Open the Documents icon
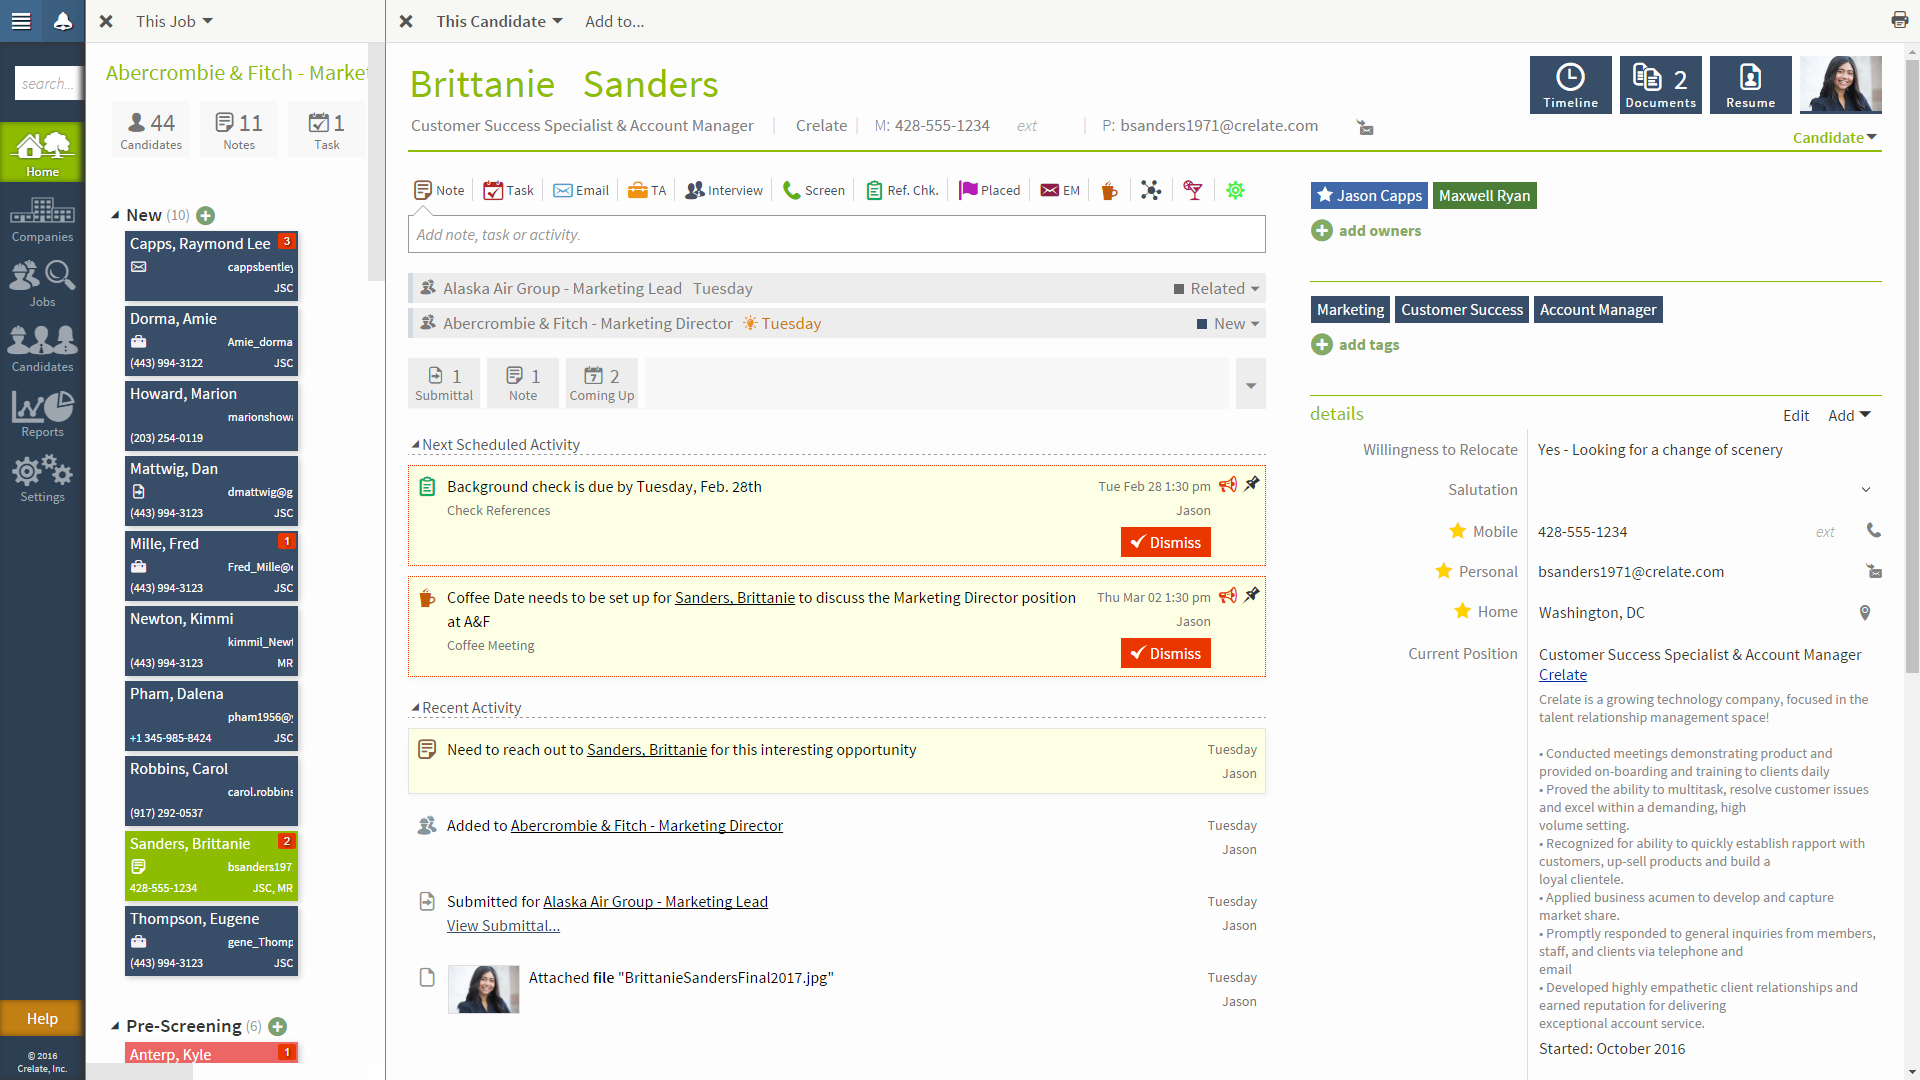Viewport: 1920px width, 1080px height. click(1660, 85)
